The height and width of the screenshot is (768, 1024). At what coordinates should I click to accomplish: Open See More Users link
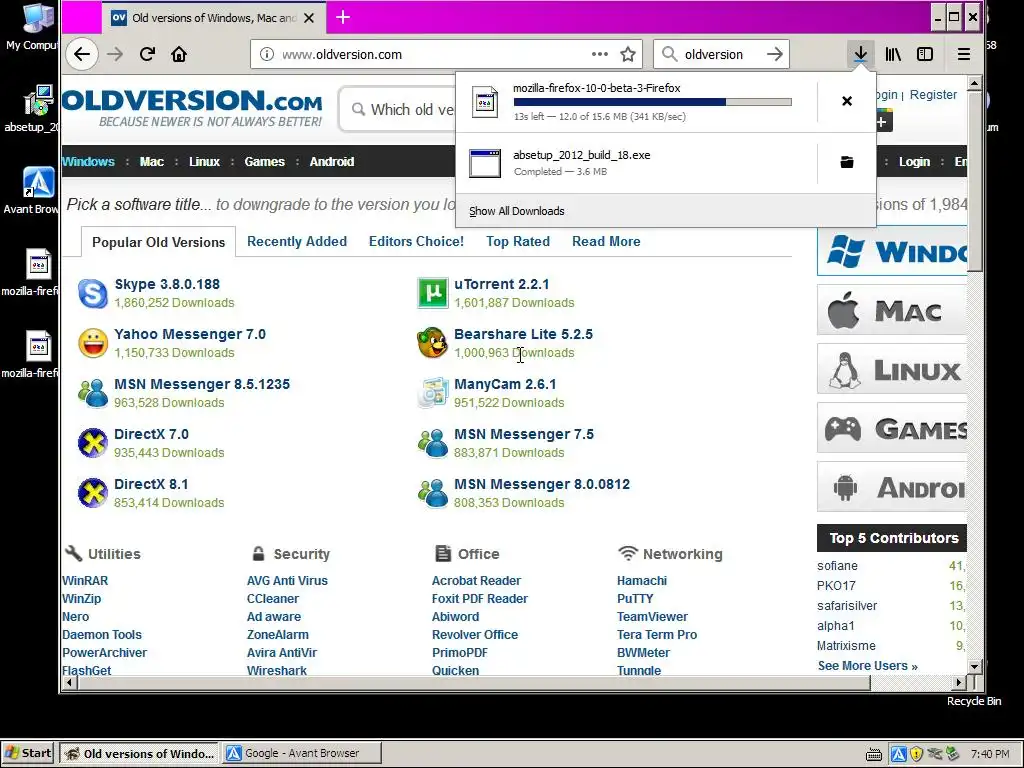(x=868, y=665)
